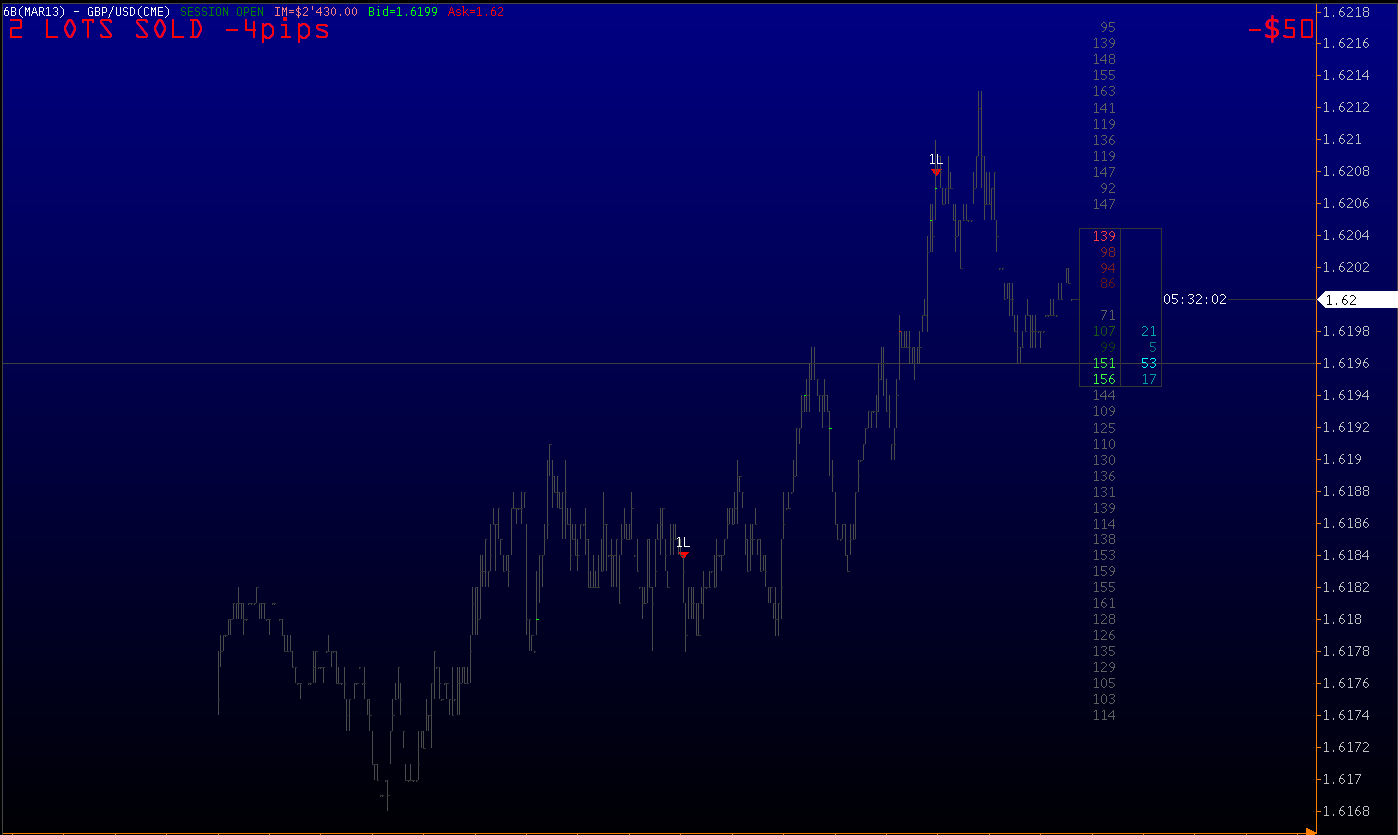Screen dimensions: 1398x835
Task: Click the 1.6212 price axis label
Action: coord(1345,108)
